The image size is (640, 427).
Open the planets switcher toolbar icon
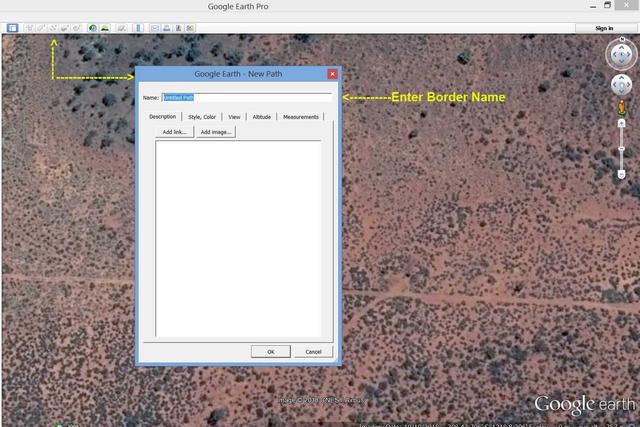pyautogui.click(x=121, y=28)
